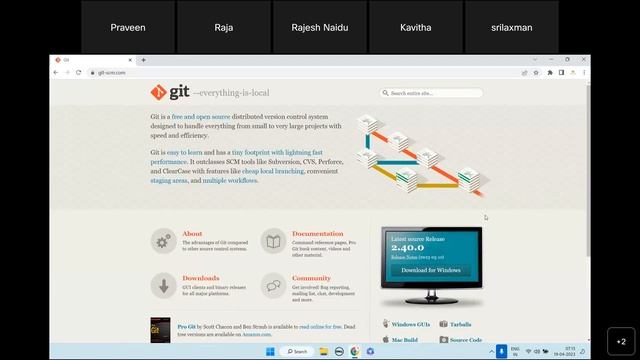The image size is (640, 360).
Task: Open the Mac Build link
Action: pos(404,340)
